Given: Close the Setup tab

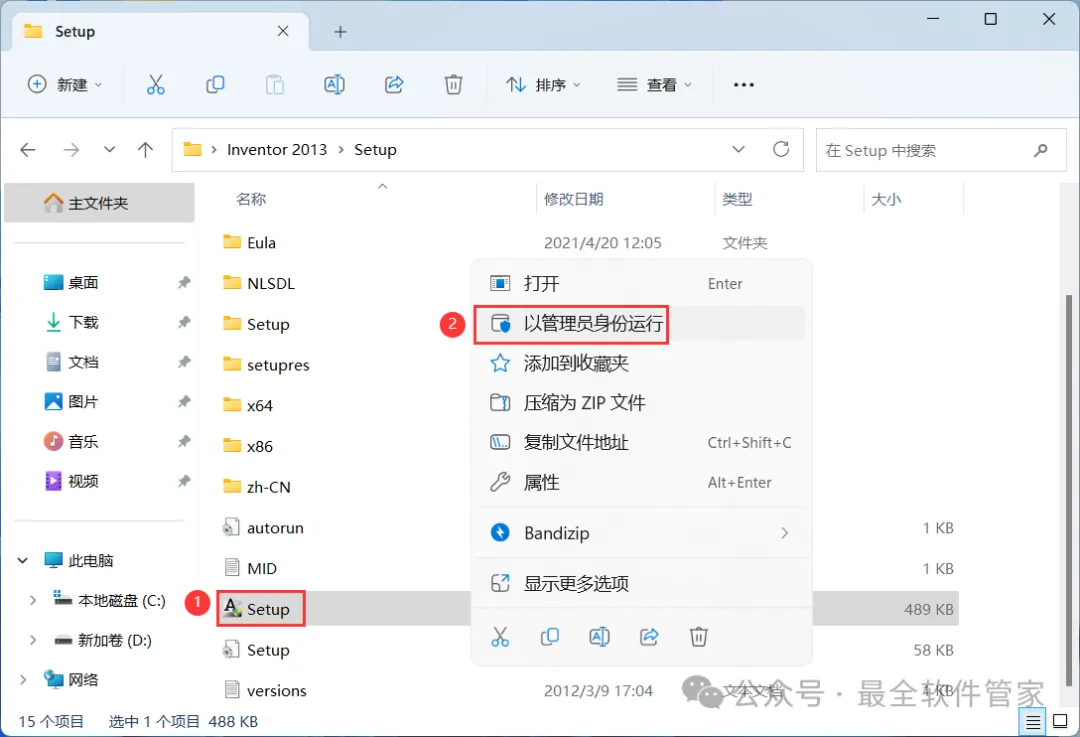Looking at the screenshot, I should coord(283,31).
